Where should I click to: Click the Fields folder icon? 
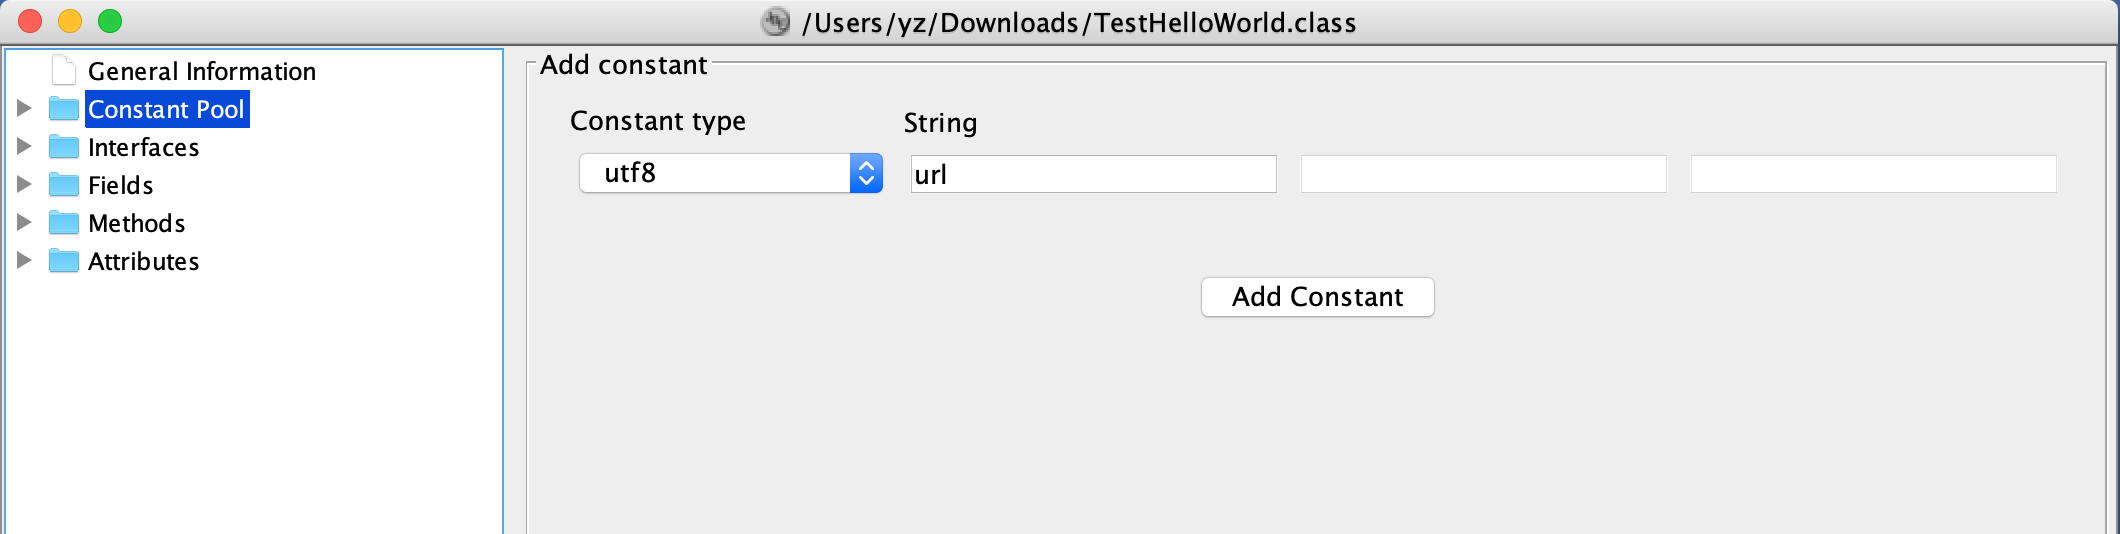(x=64, y=184)
